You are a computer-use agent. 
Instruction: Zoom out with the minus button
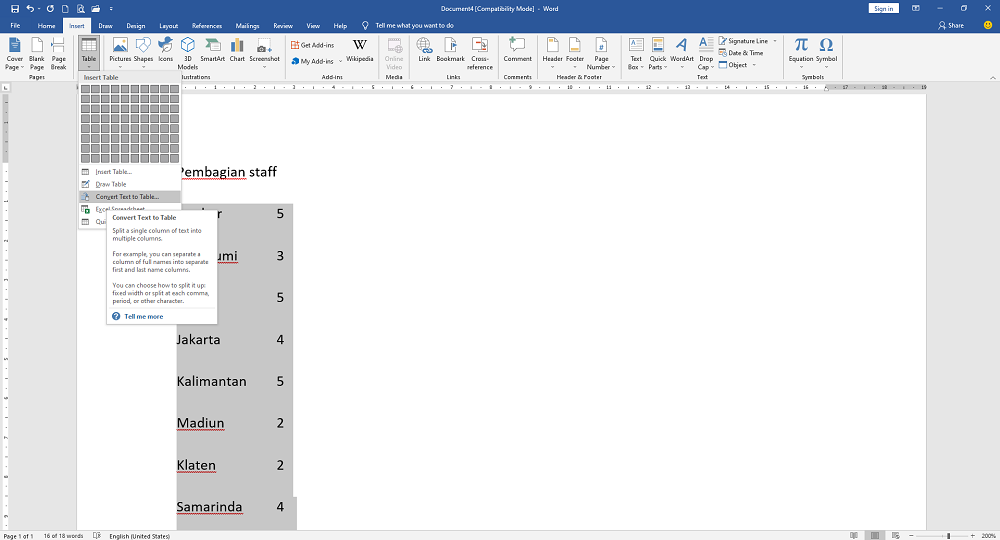[911, 536]
